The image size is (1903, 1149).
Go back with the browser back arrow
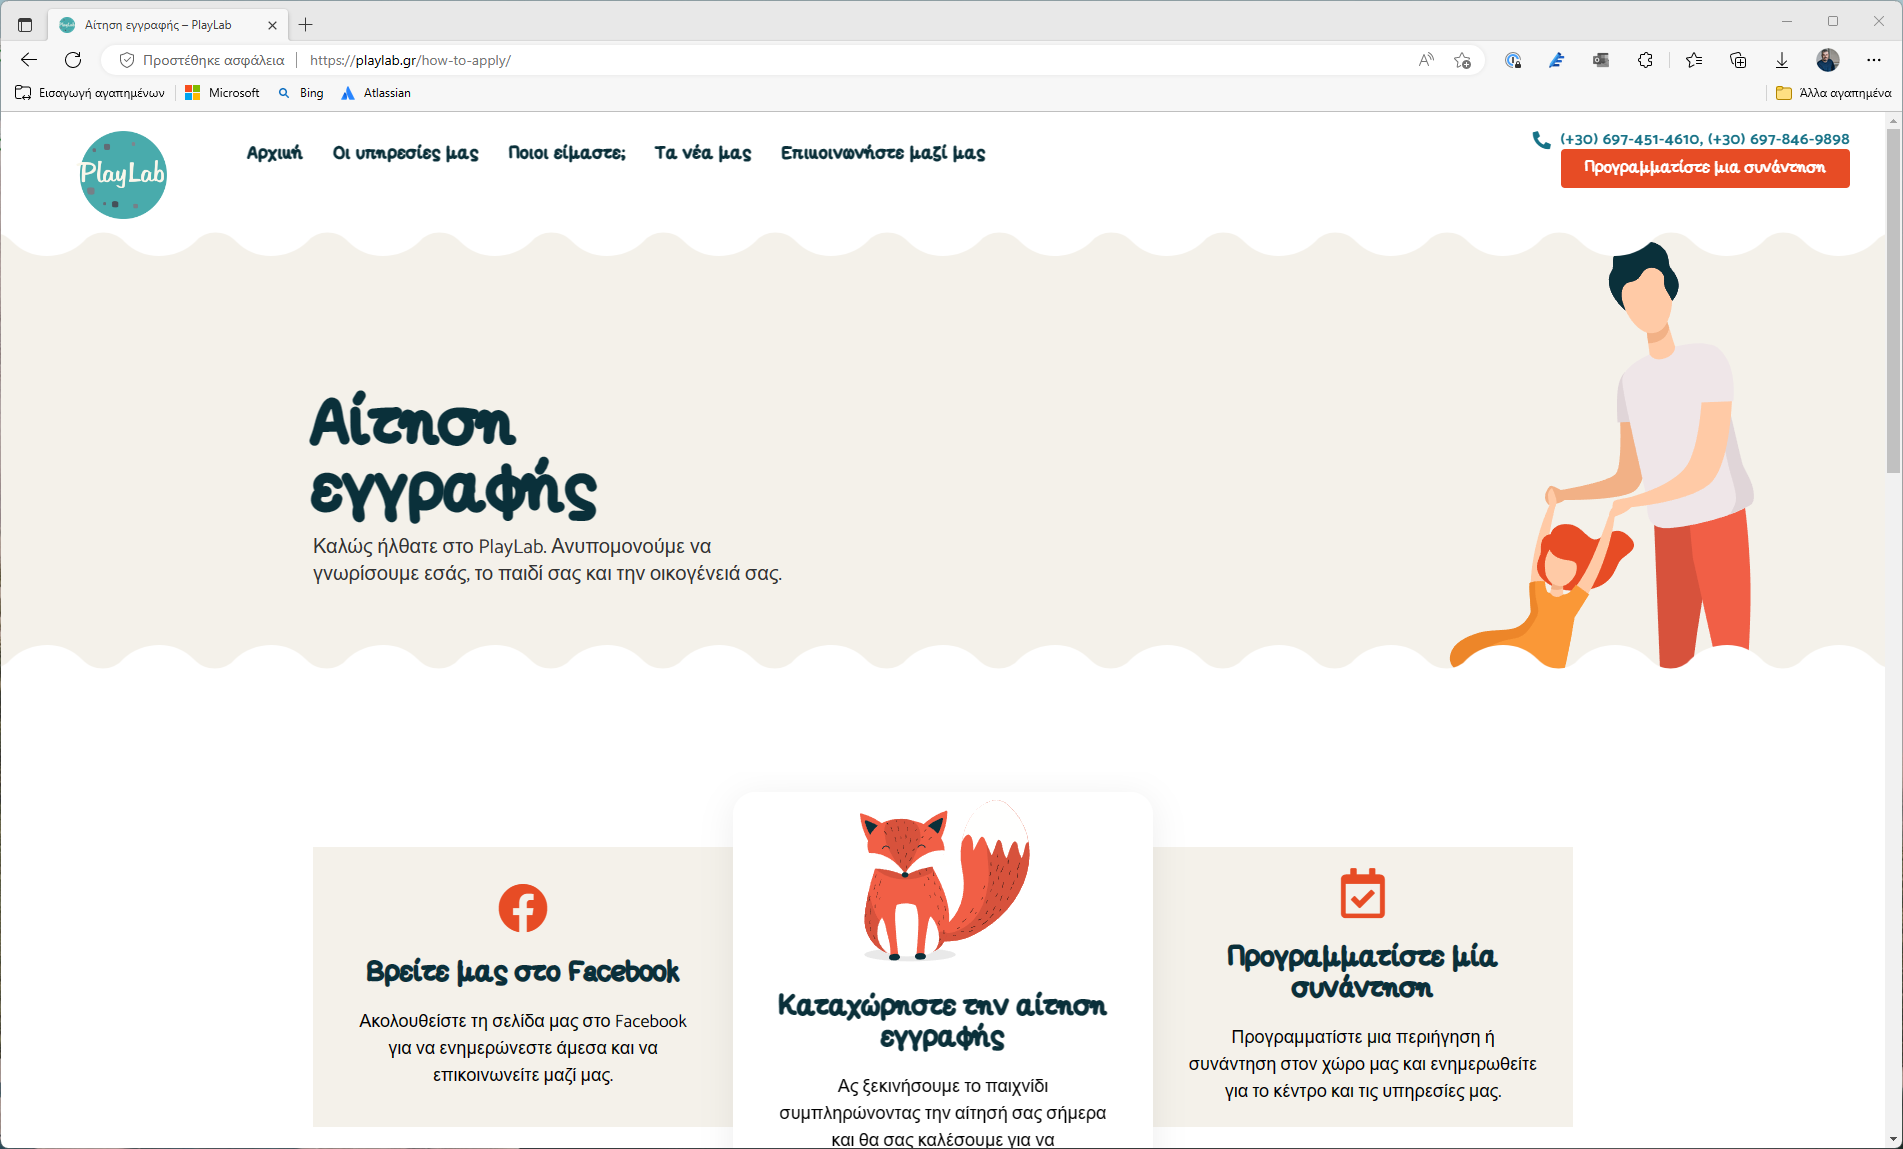coord(29,60)
